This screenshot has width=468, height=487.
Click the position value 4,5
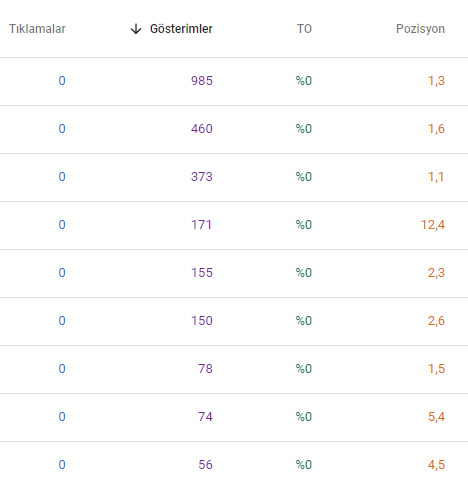[x=436, y=465]
